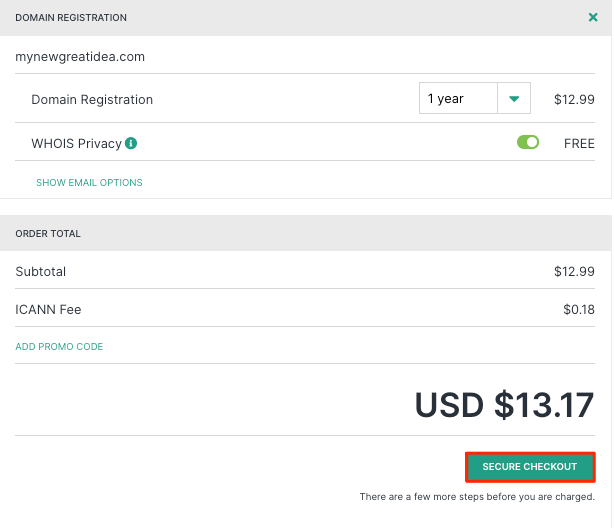Screen dimensions: 614x528
Task: Open the registration term dropdown arrow
Action: pos(514,98)
